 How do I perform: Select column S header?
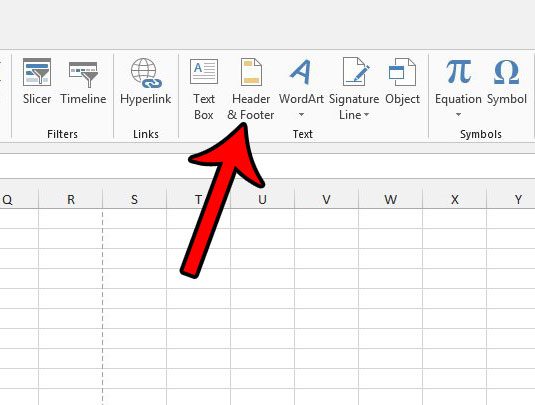(x=134, y=199)
